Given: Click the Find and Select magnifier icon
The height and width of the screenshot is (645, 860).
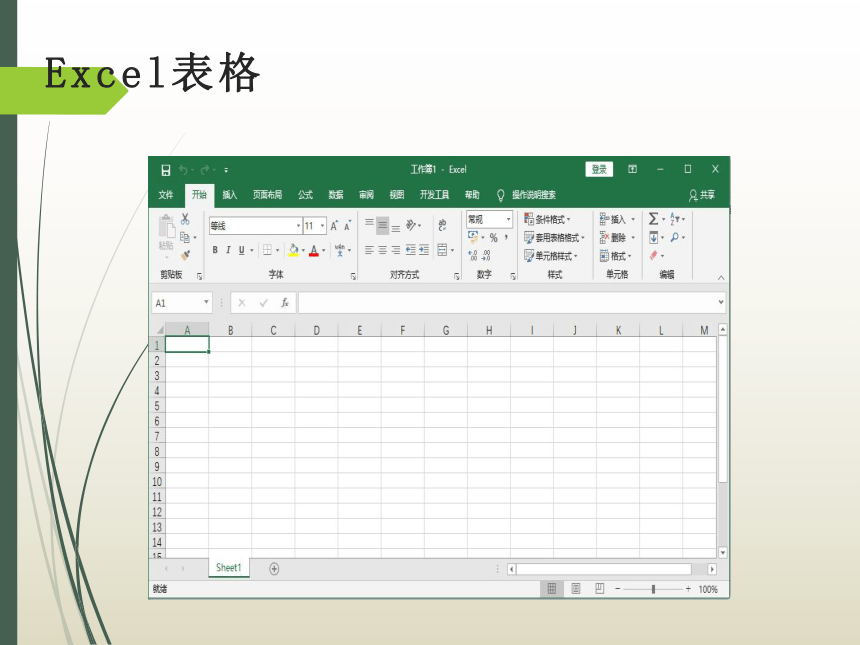Looking at the screenshot, I should pos(675,237).
